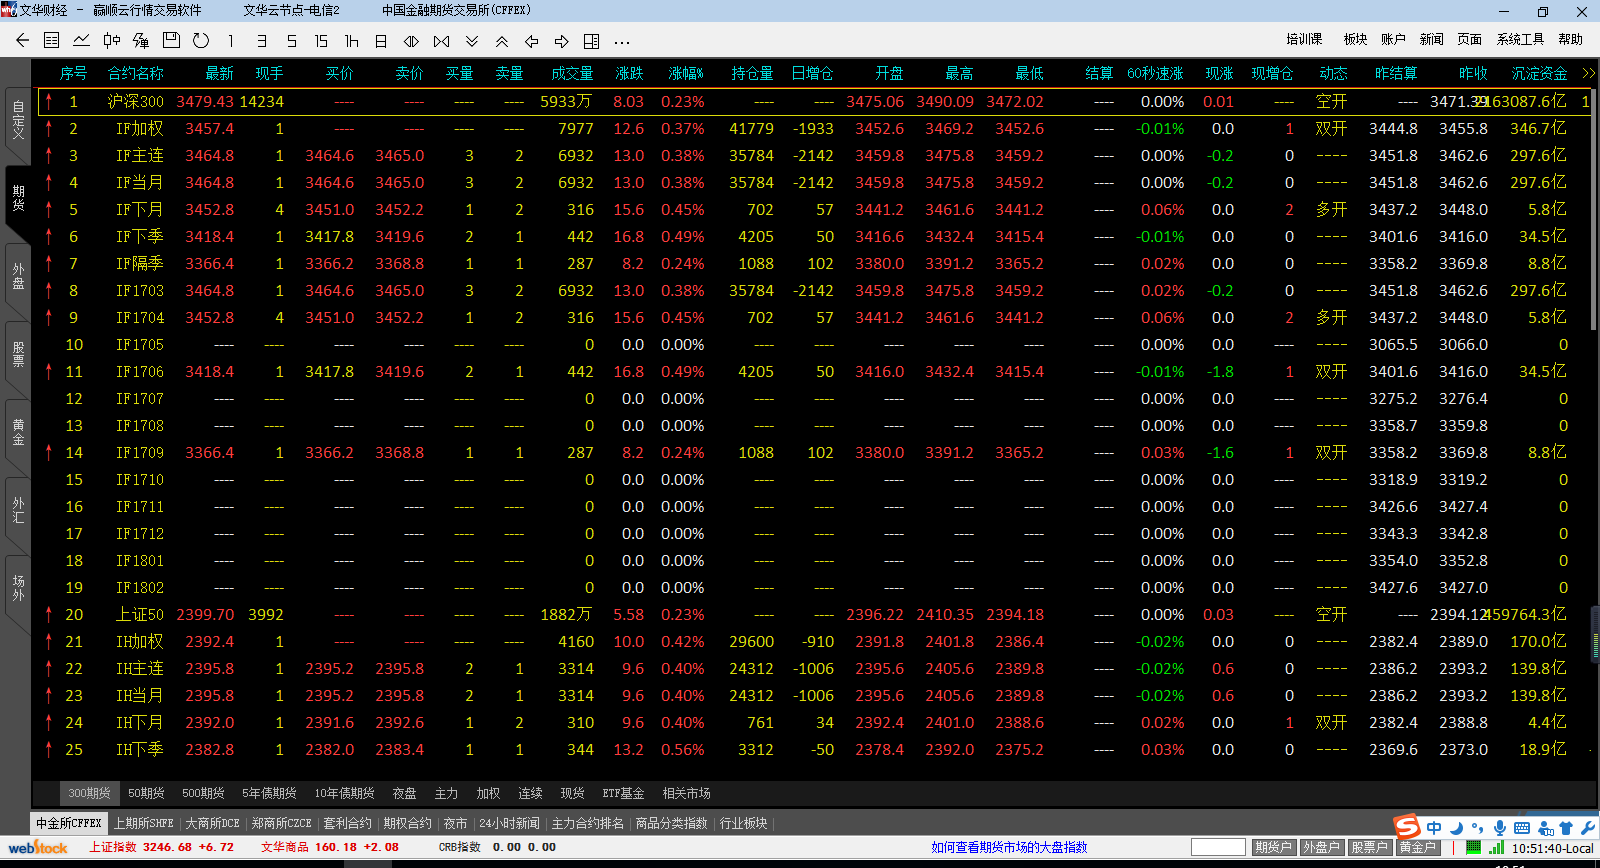
Task: Switch to the 上期所SHFE tab
Action: click(143, 823)
